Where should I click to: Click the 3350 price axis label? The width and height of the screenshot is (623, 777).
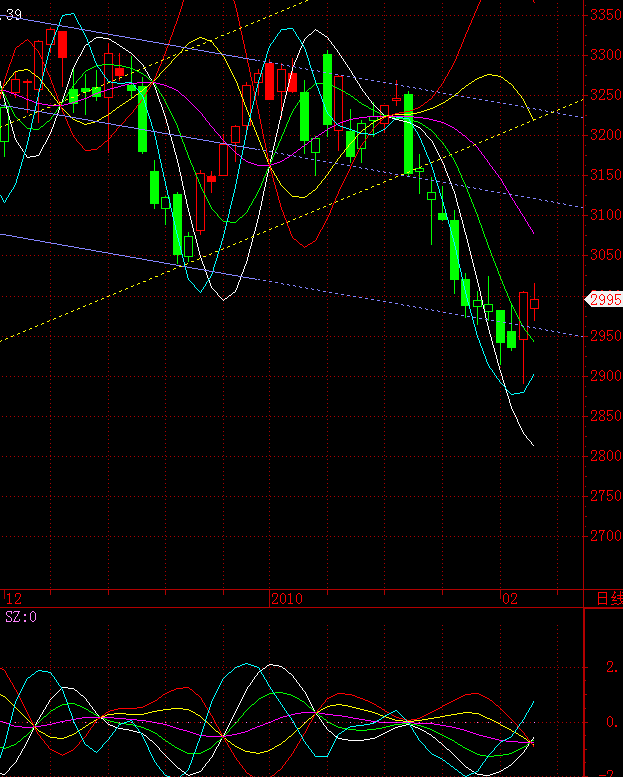pyautogui.click(x=606, y=15)
